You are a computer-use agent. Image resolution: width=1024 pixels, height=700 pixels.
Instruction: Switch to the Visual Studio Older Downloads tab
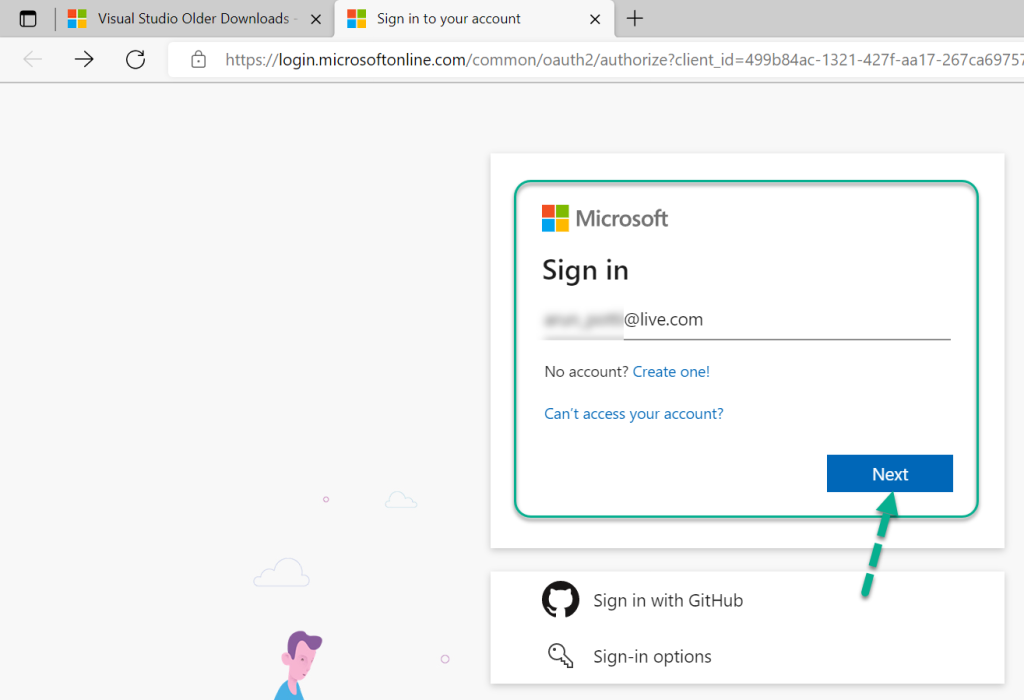point(195,19)
